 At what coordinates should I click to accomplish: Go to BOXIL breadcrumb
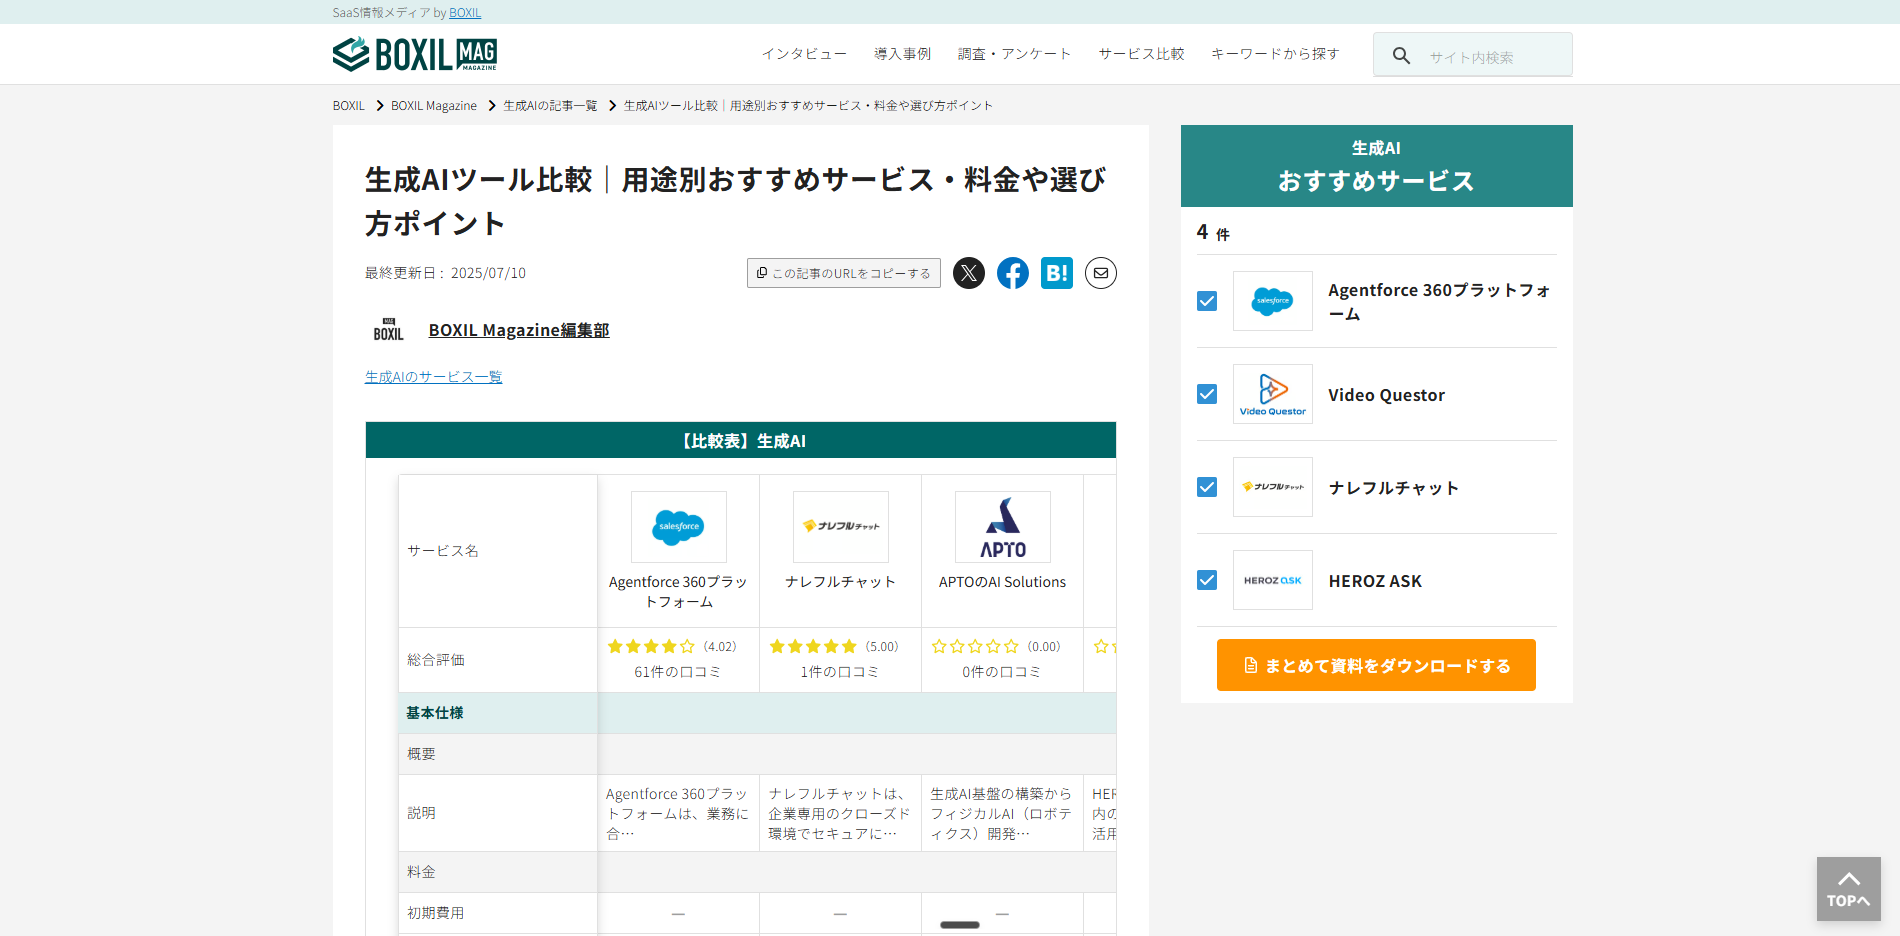pos(349,106)
